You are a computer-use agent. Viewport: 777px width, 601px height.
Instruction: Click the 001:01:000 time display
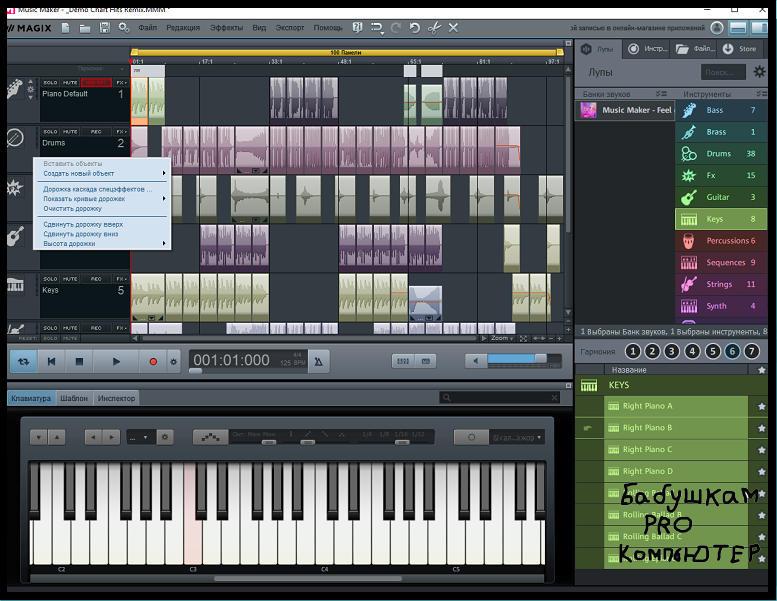tap(231, 360)
